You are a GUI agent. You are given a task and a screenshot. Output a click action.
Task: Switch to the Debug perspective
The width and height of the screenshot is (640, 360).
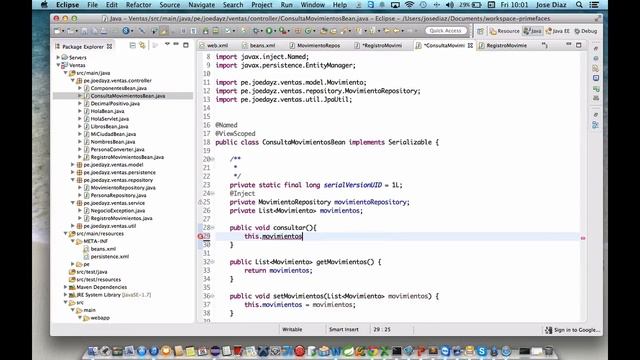(x=586, y=31)
